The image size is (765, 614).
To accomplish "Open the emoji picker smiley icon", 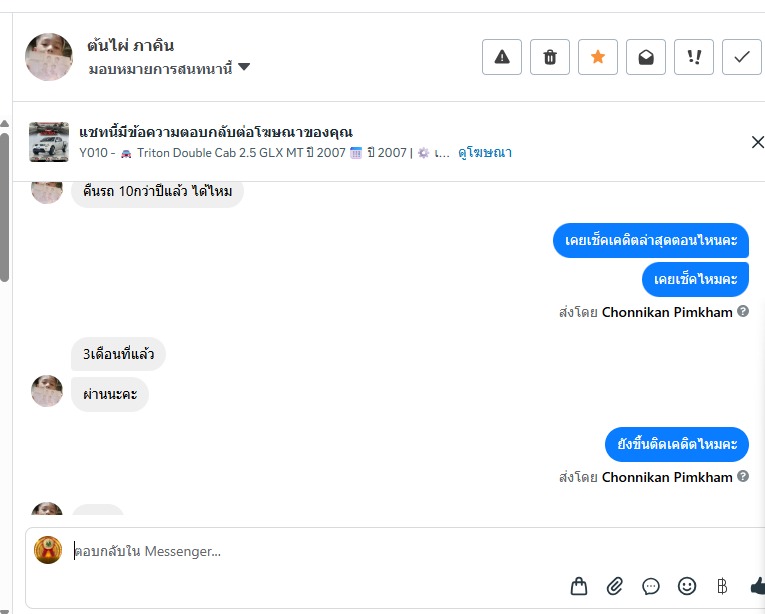I will pos(687,586).
